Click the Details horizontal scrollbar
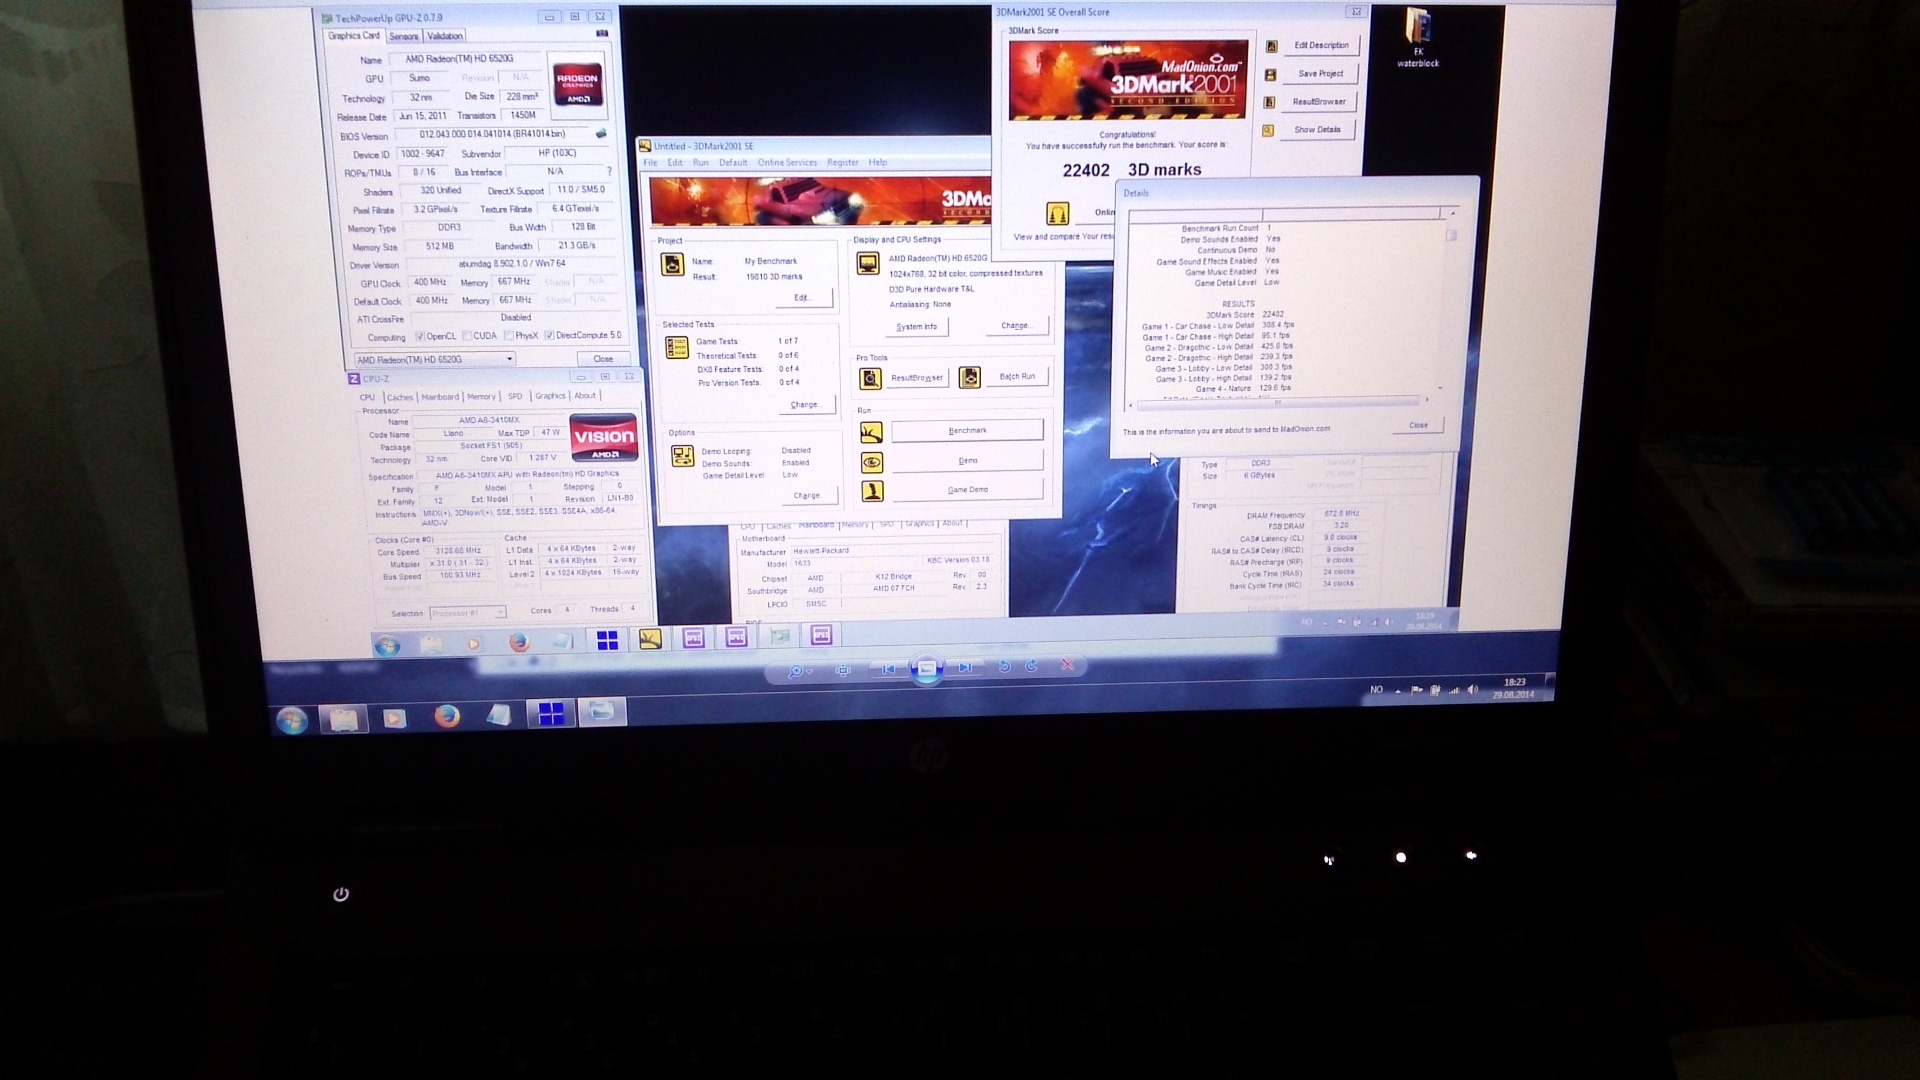 pyautogui.click(x=1277, y=402)
